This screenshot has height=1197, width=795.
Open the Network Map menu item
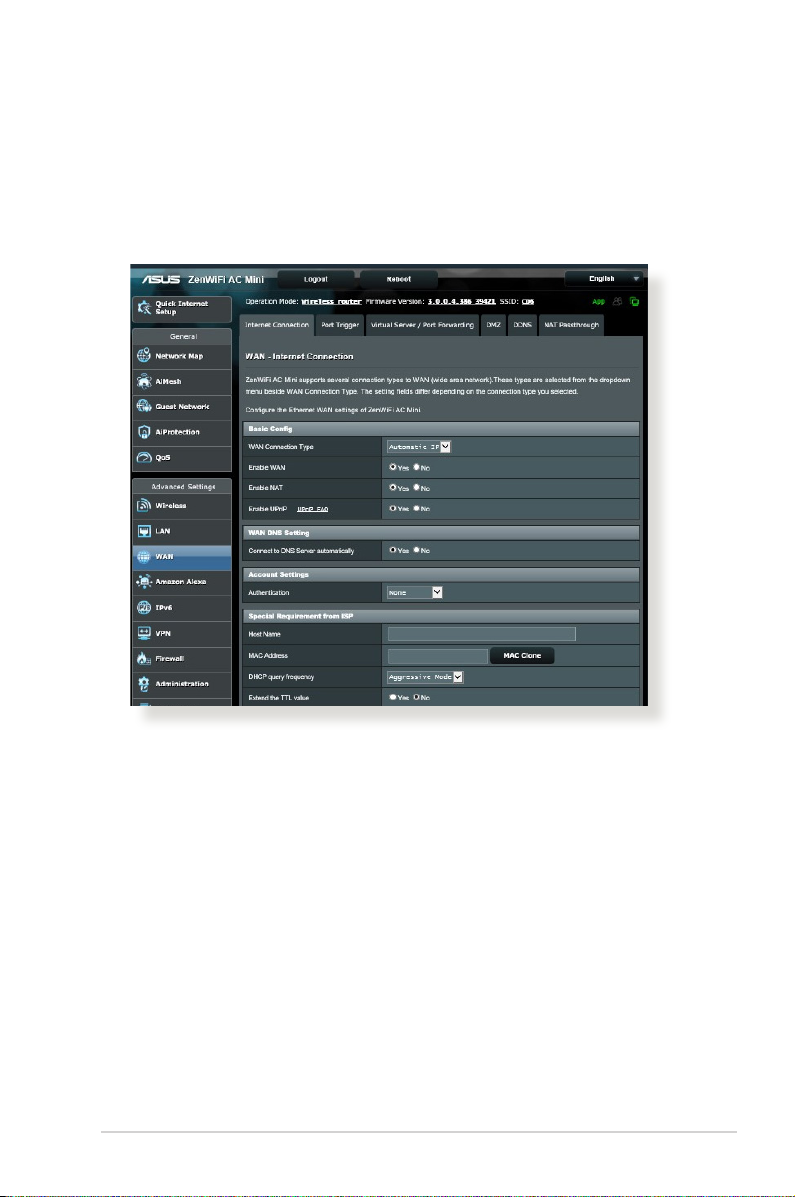[182, 356]
